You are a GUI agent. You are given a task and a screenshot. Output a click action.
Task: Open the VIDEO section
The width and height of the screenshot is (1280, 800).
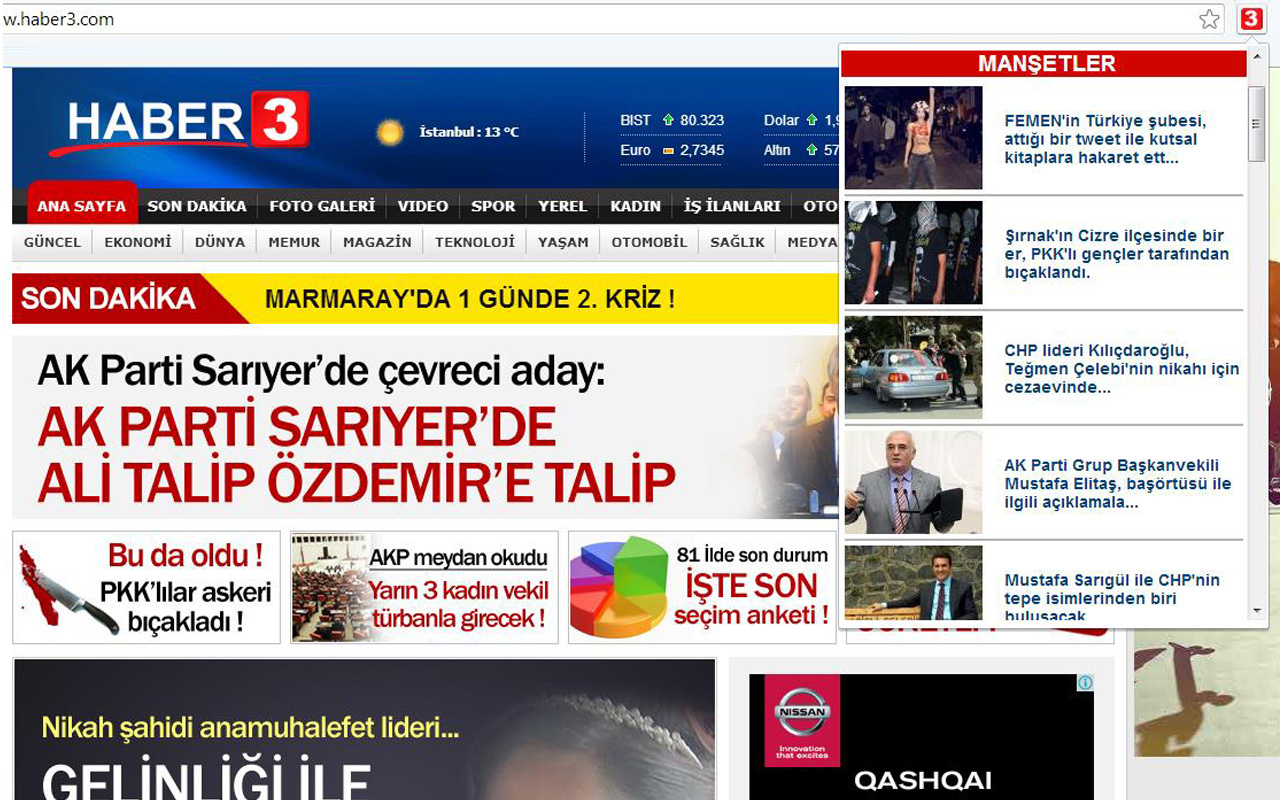coord(423,206)
